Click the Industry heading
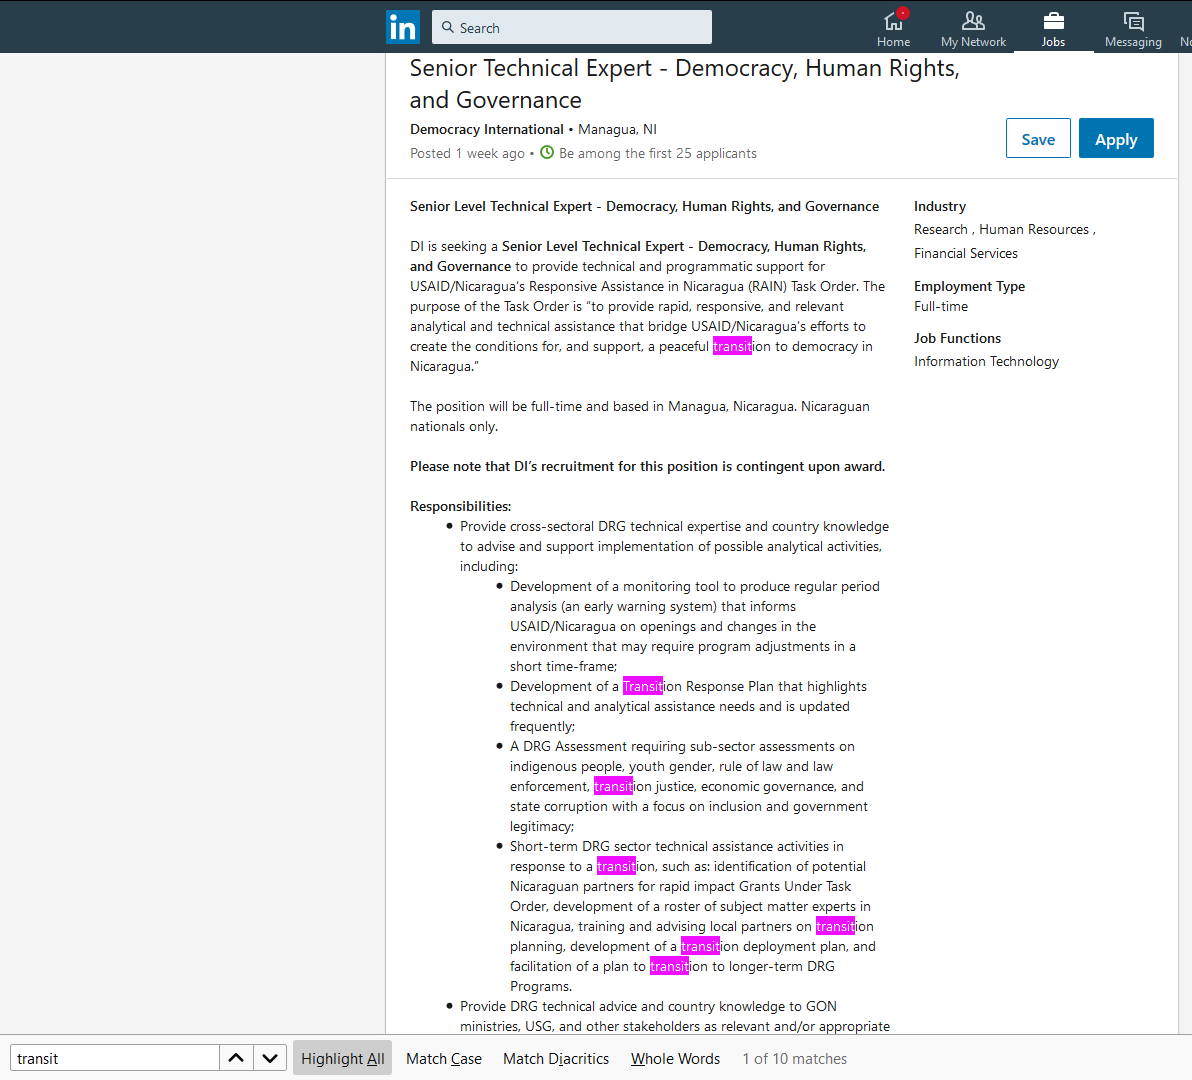Viewport: 1192px width, 1080px height. (940, 206)
